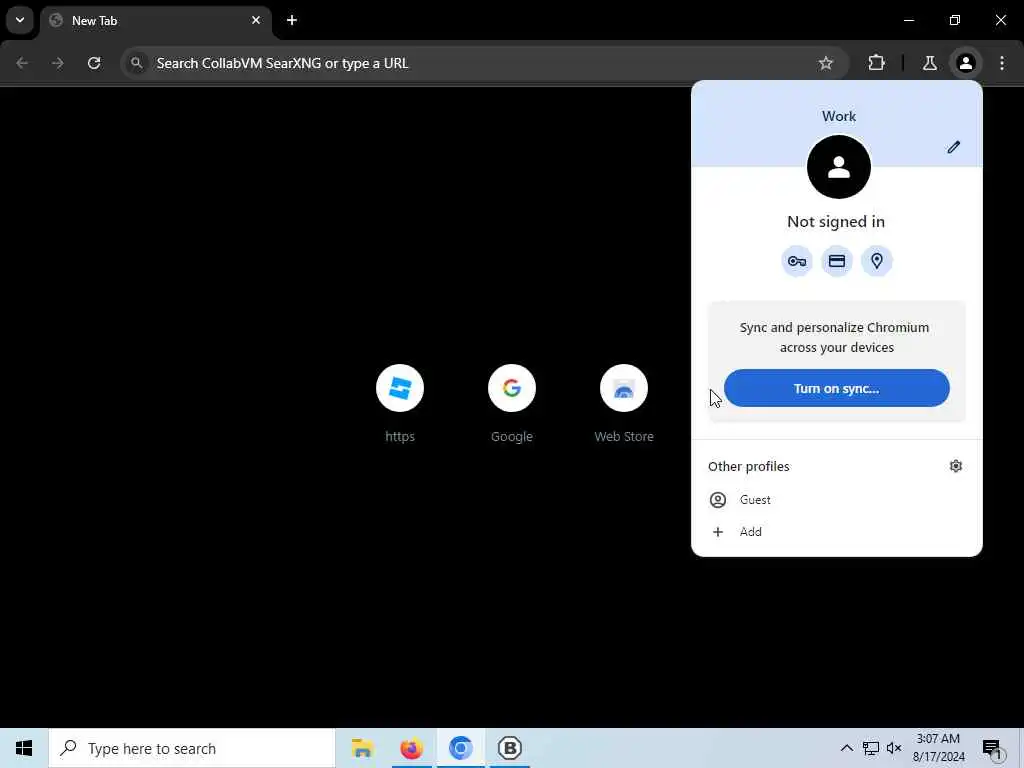1024x768 pixels.
Task: Minimize the Chromium window
Action: click(x=908, y=20)
